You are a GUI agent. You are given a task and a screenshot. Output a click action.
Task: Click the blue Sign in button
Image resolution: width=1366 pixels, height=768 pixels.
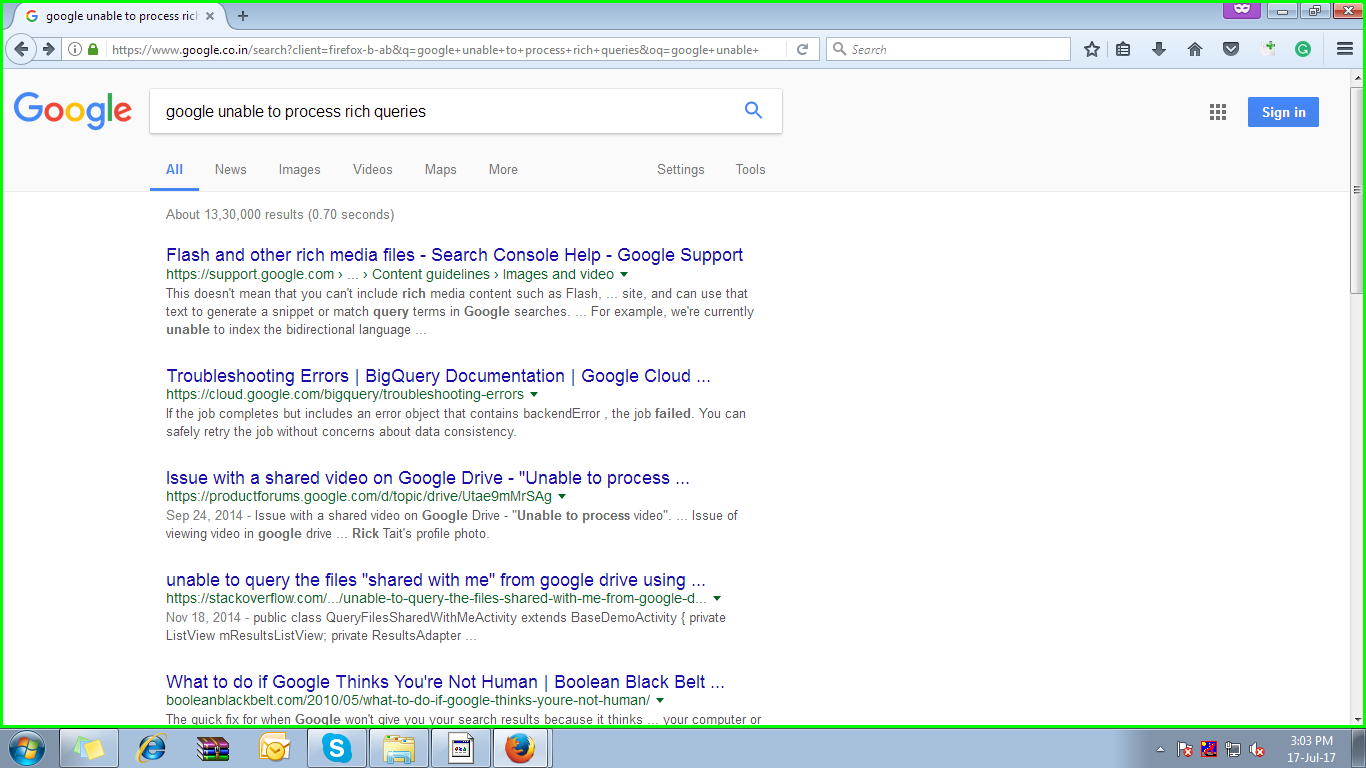point(1283,112)
